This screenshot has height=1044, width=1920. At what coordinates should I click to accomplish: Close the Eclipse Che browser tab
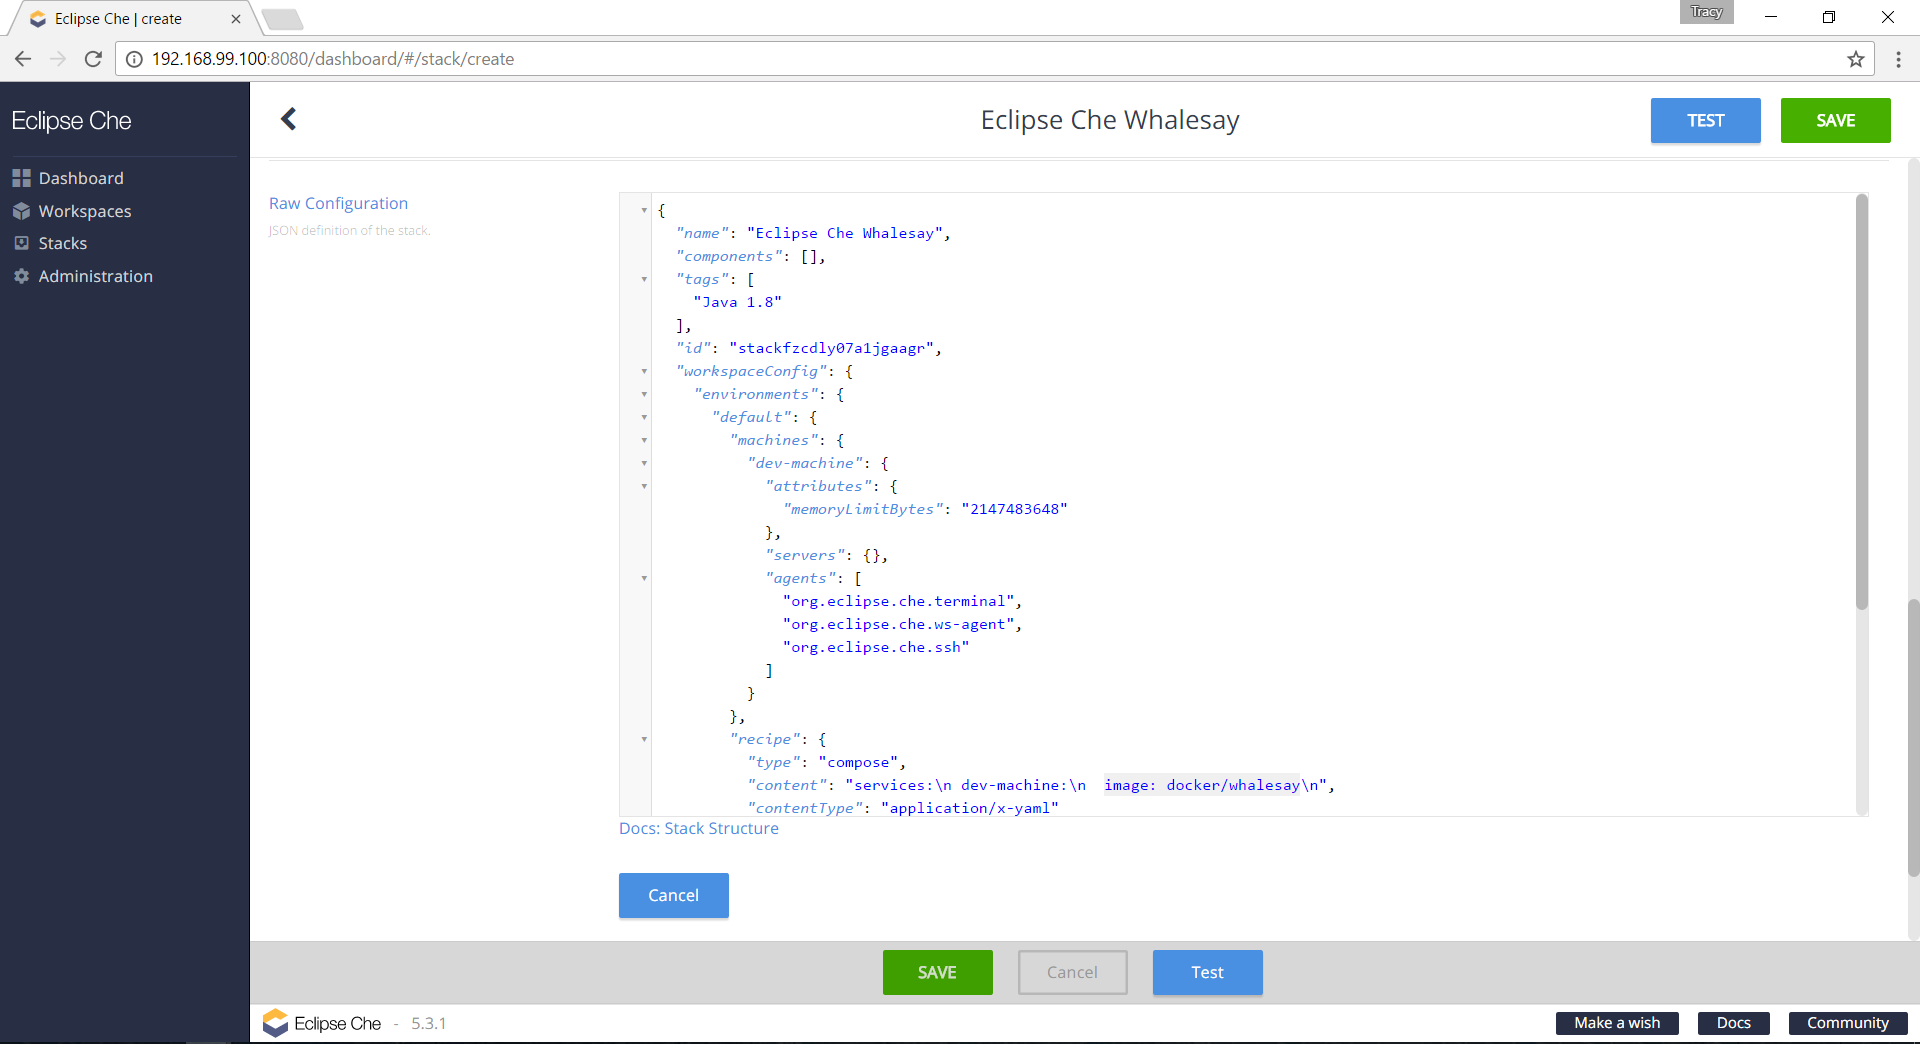pos(236,19)
